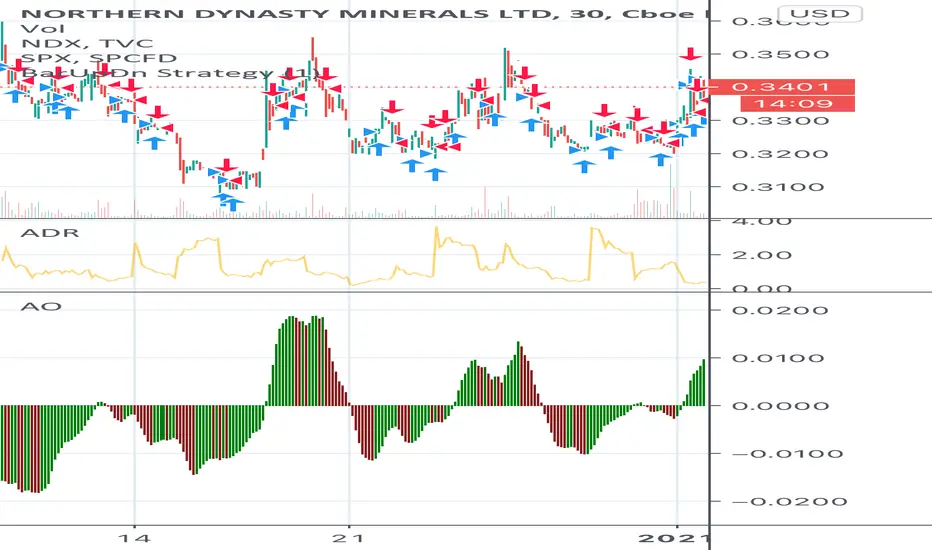Viewport: 932px width, 550px height.
Task: Click the 14 date label on time axis
Action: pos(134,539)
